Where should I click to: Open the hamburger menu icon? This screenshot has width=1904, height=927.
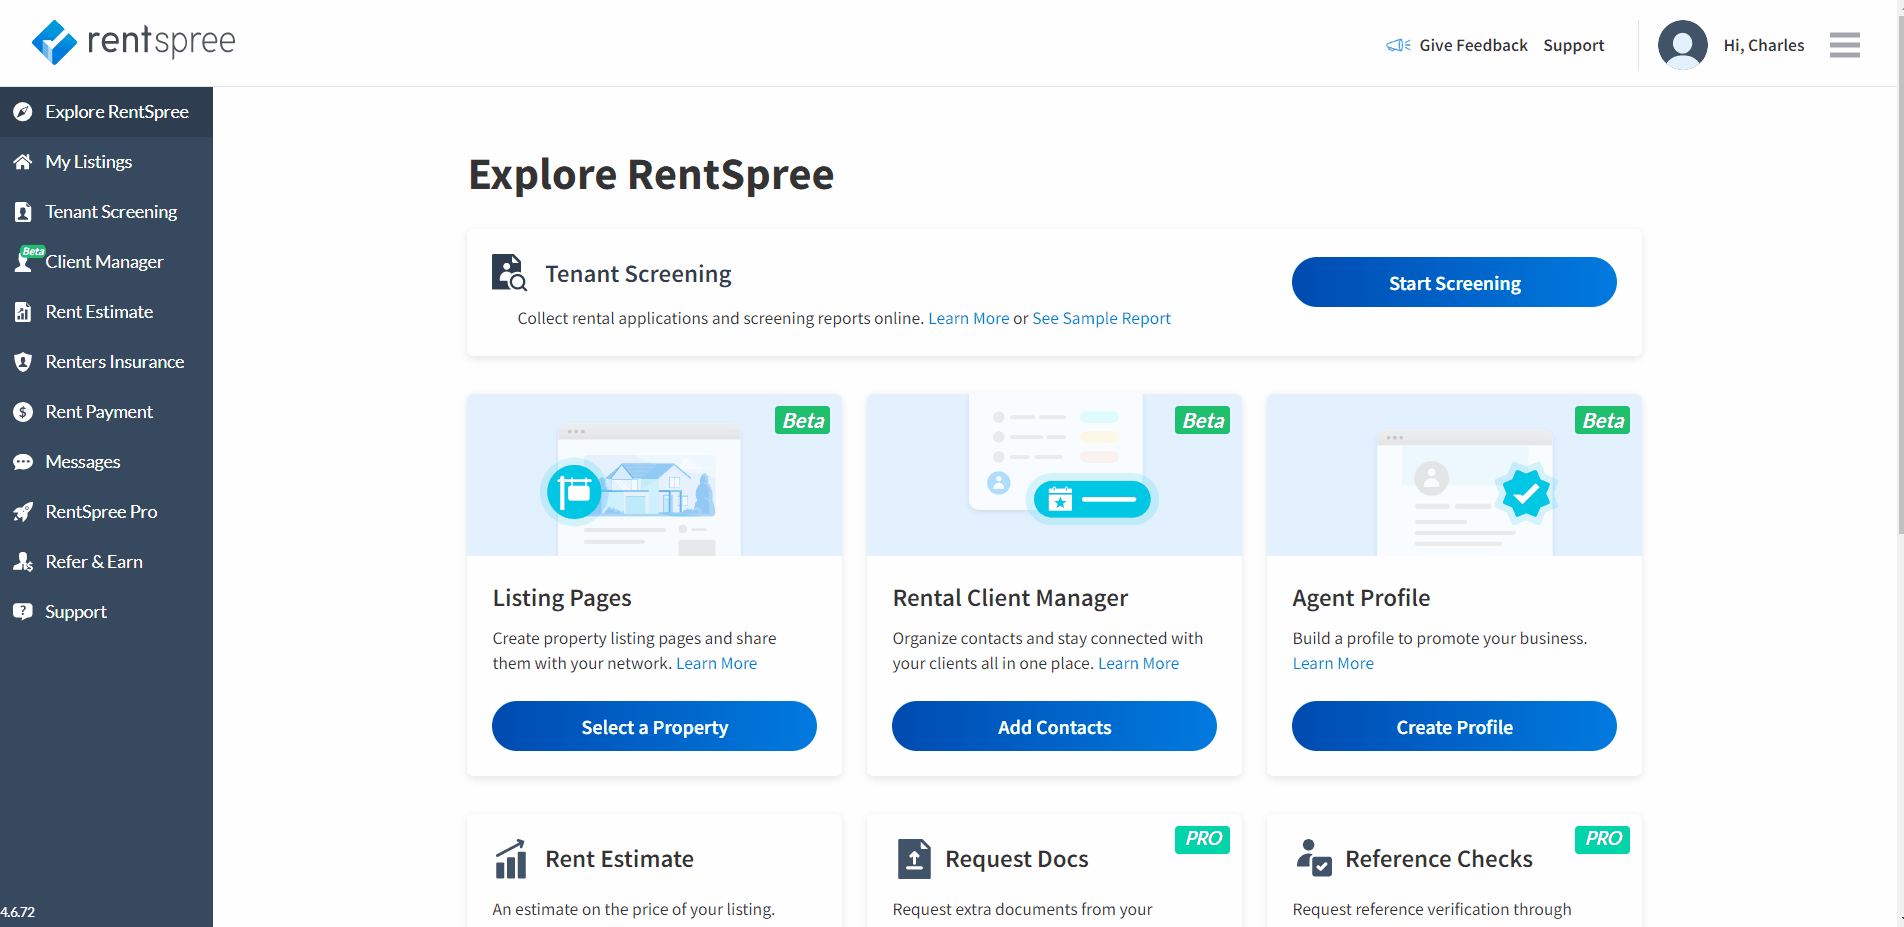1844,45
